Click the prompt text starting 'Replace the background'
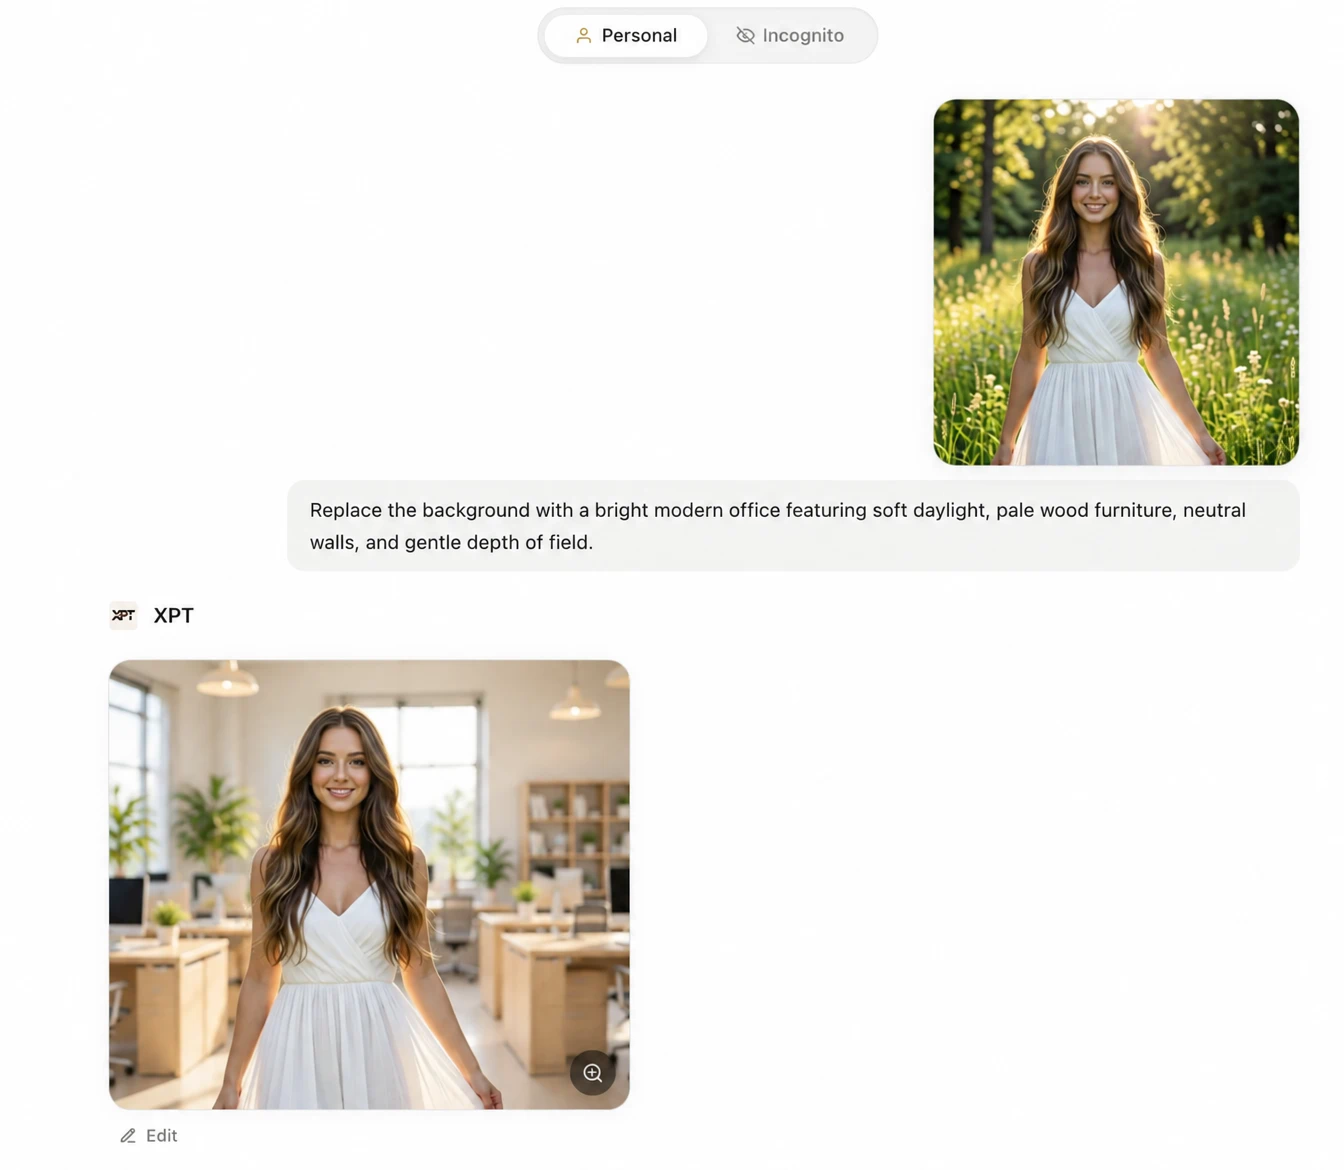Screen dimensions: 1344x1170 click(777, 526)
